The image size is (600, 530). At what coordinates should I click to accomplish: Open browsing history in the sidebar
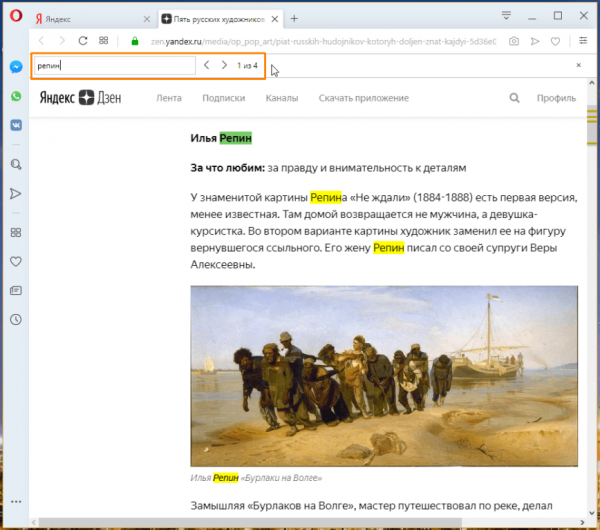point(16,320)
